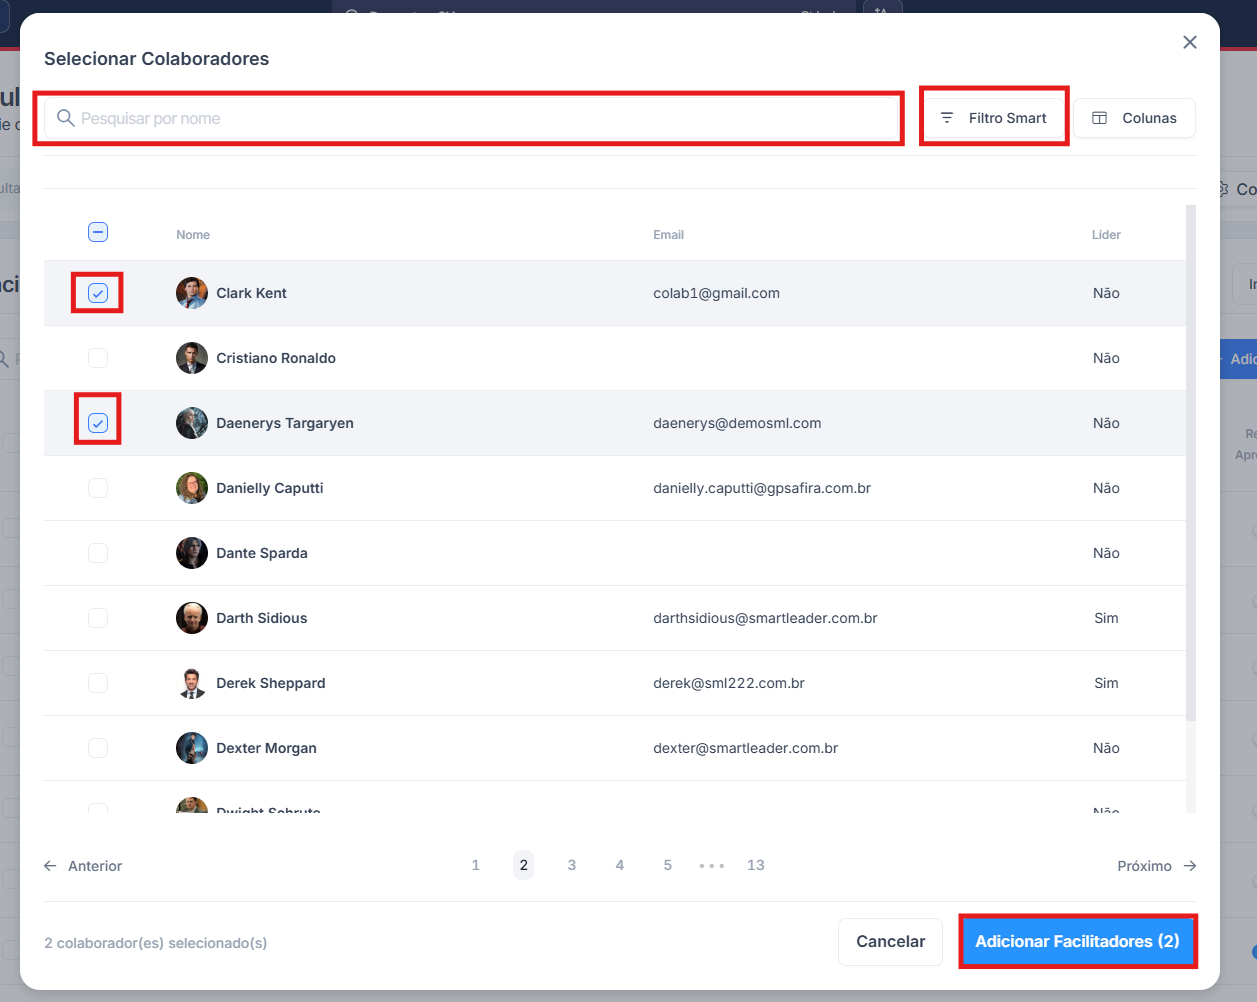The image size is (1257, 1002).
Task: Open the Filtro Smart filter
Action: [x=993, y=118]
